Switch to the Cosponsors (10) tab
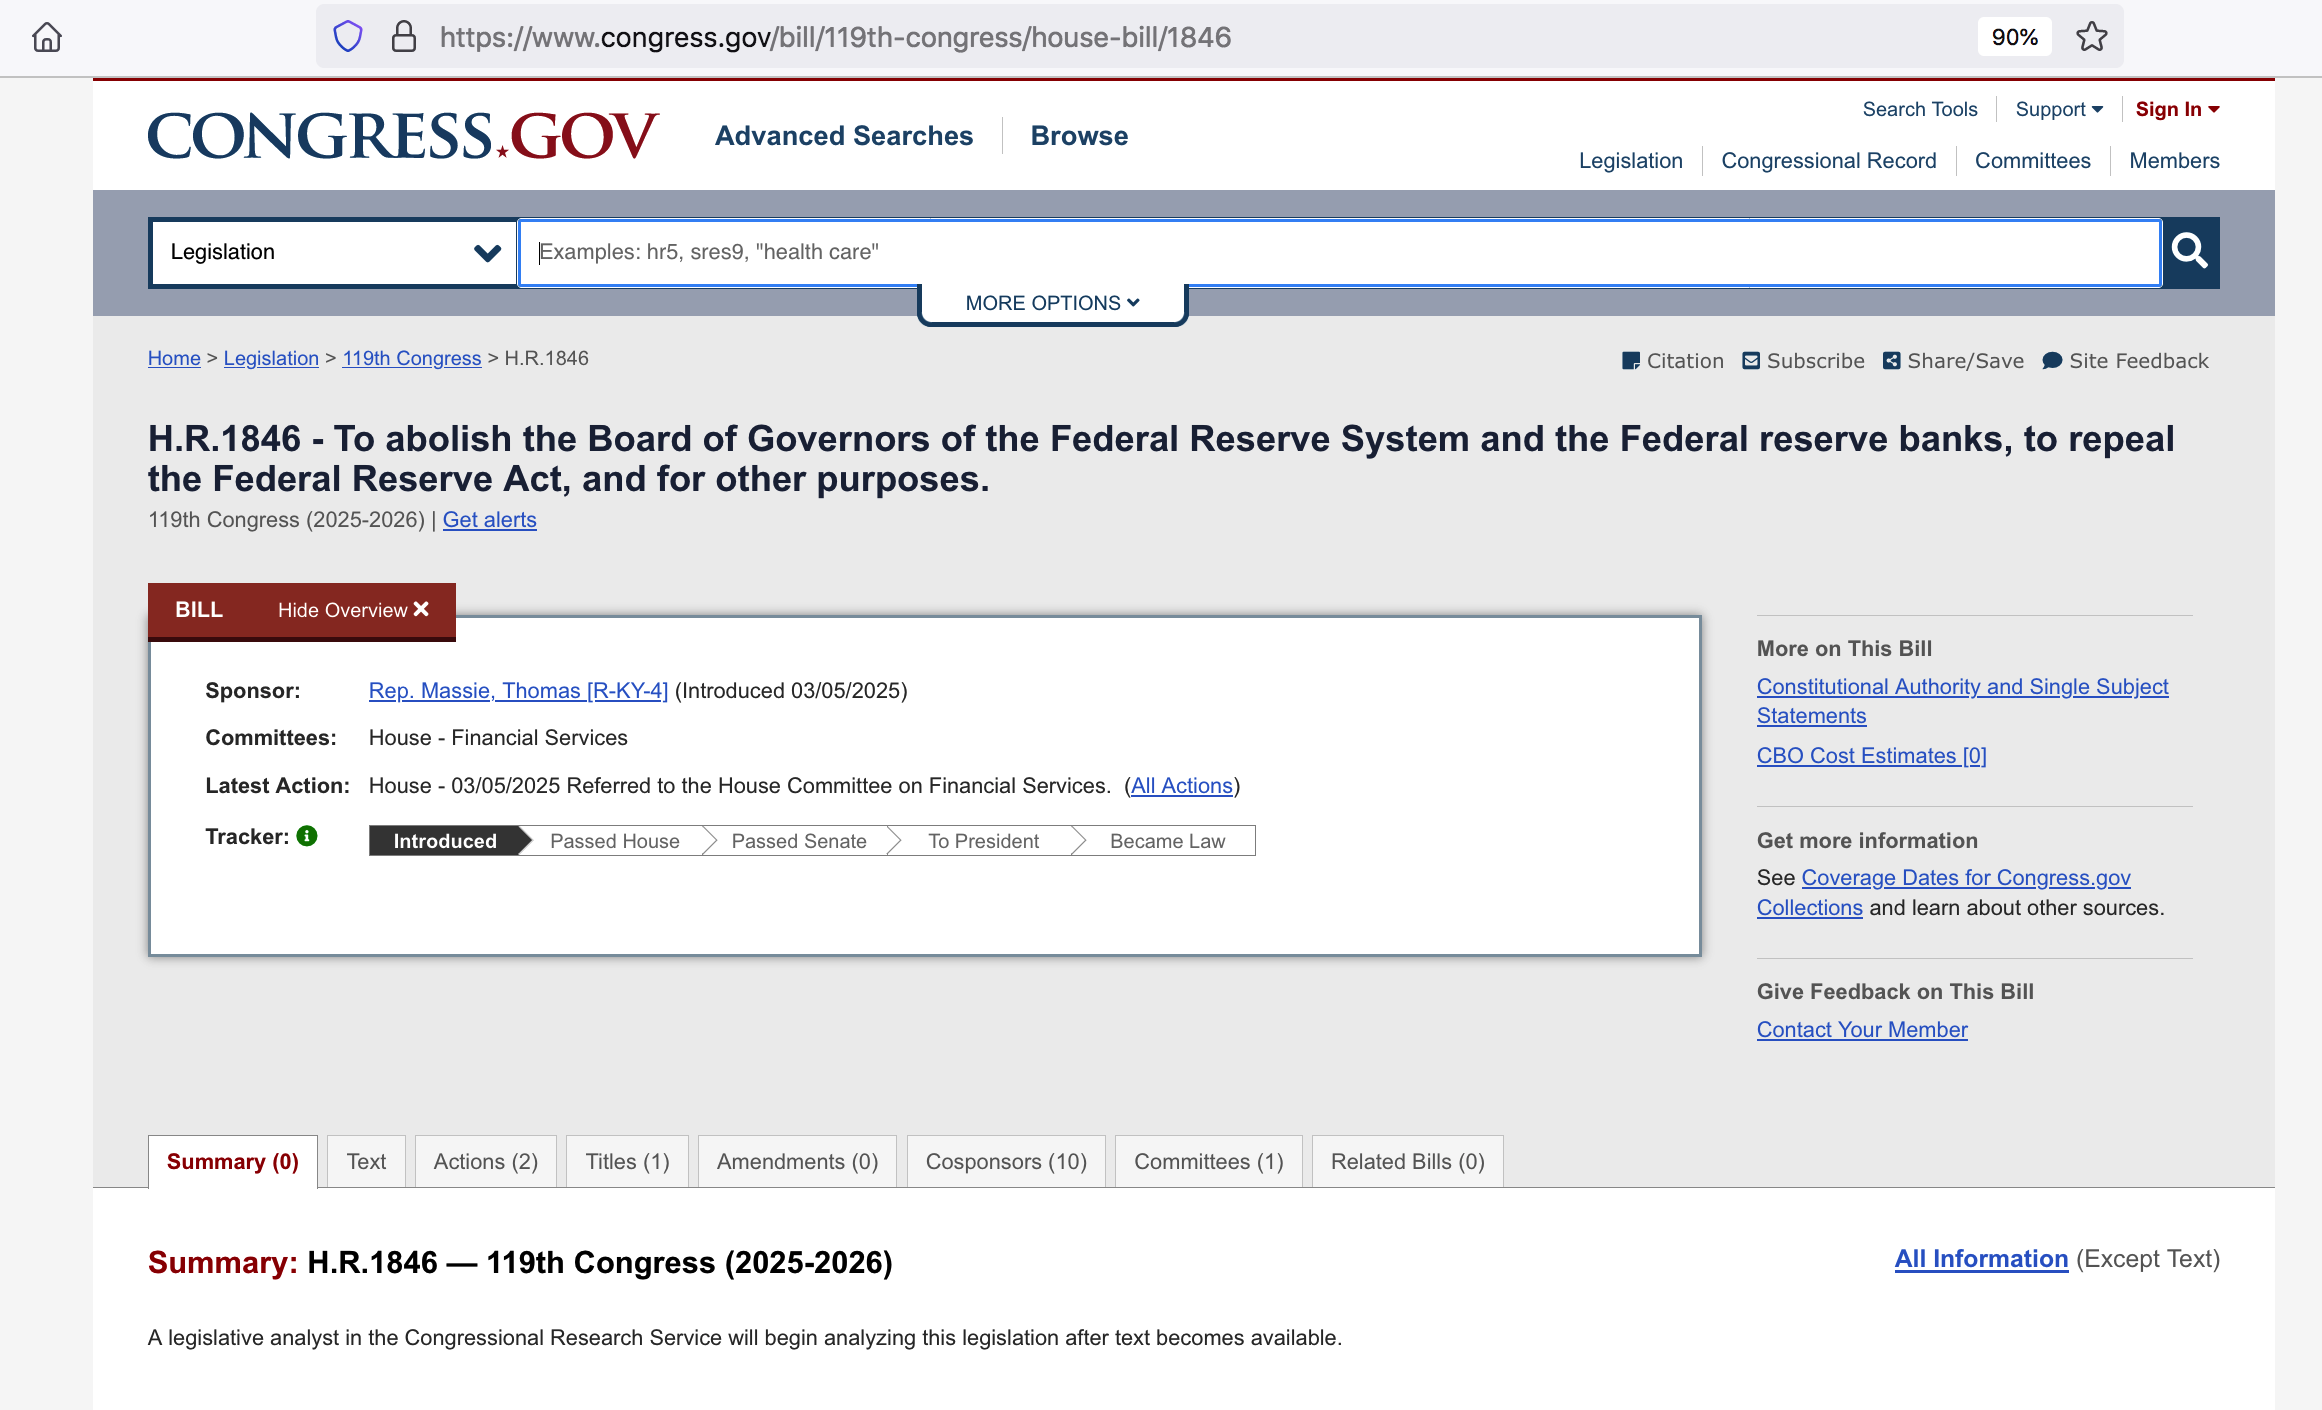The width and height of the screenshot is (2322, 1410). click(1005, 1162)
